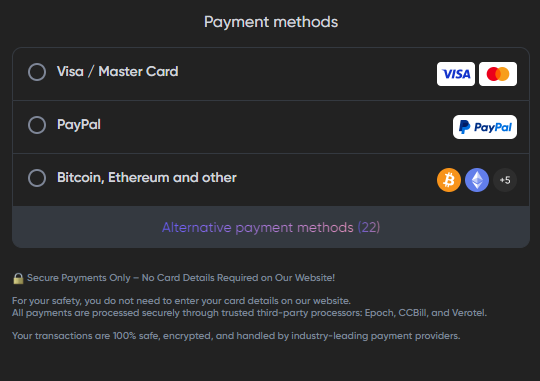
Task: Click the Visa card logo
Action: 456,74
